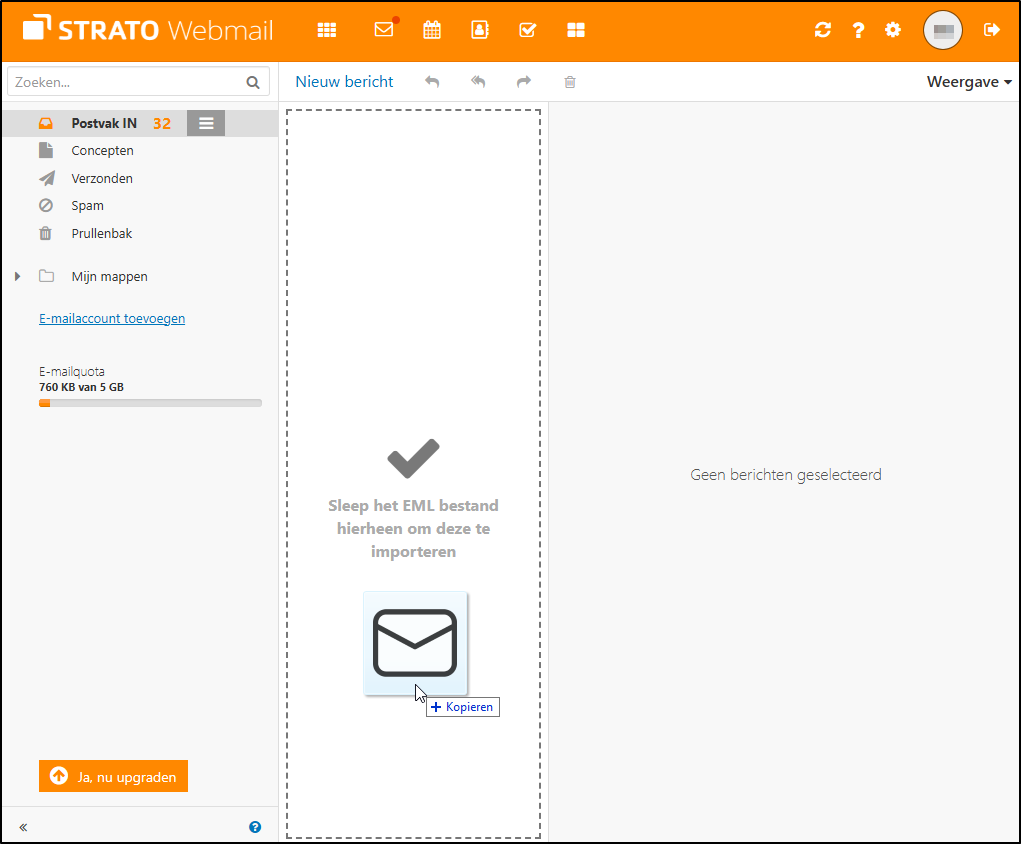Open the Mail envelope icon in the top bar
Image resolution: width=1021 pixels, height=844 pixels.
pos(383,30)
